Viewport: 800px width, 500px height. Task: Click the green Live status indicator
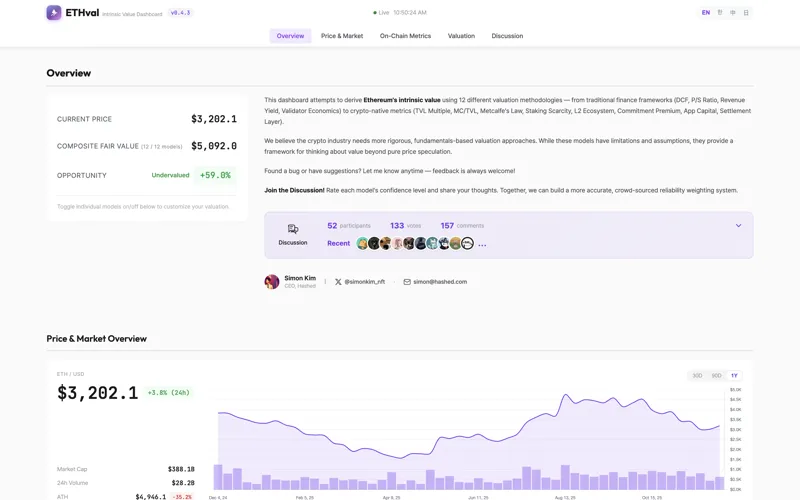pyautogui.click(x=375, y=13)
